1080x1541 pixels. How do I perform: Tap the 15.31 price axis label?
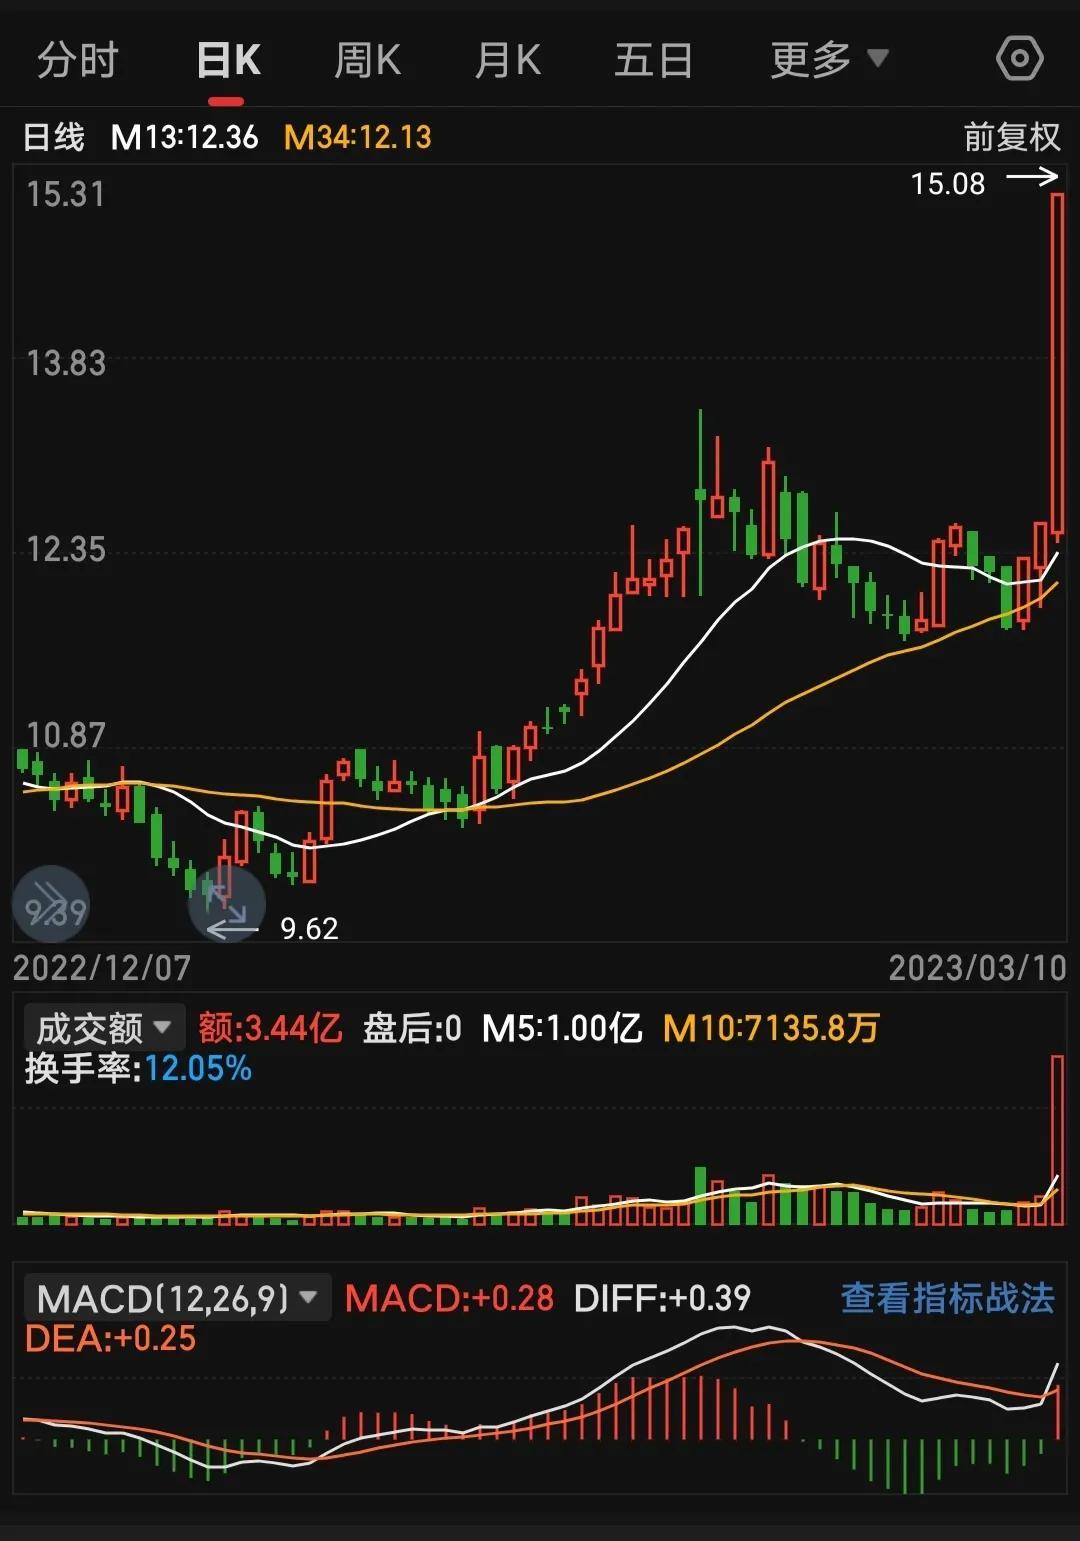coord(65,194)
